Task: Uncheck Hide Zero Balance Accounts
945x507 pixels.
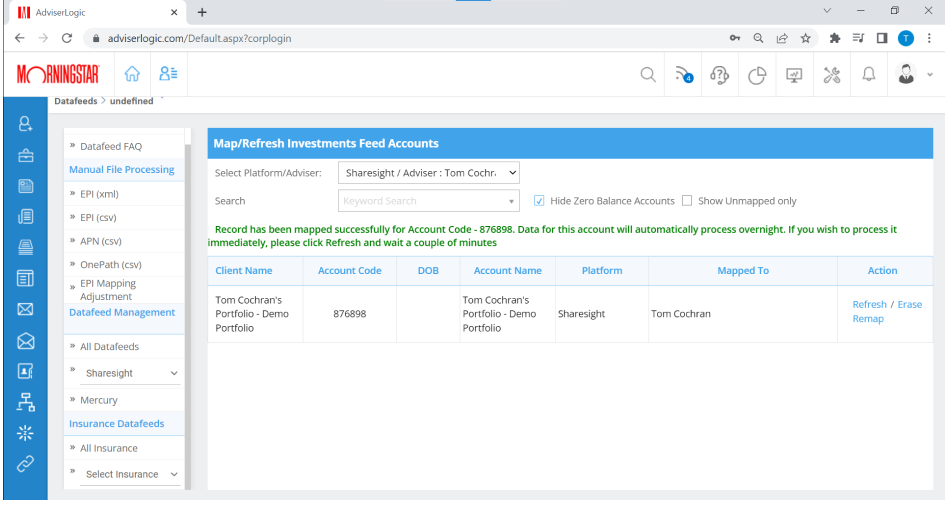Action: (x=539, y=201)
